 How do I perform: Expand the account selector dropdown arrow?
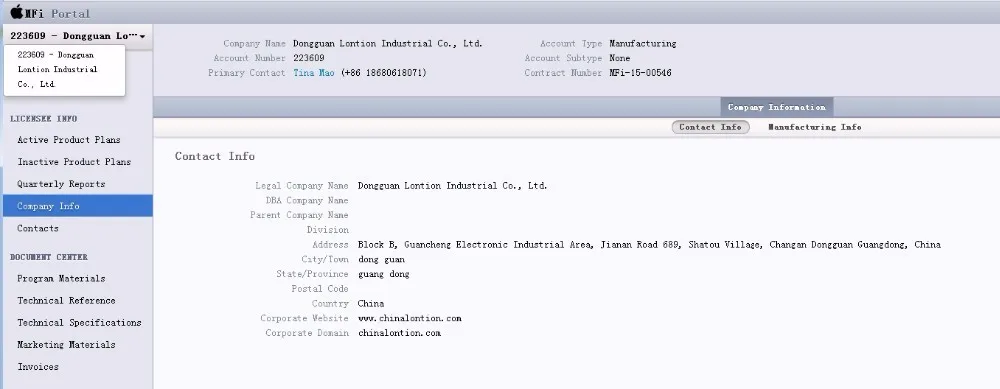(142, 36)
